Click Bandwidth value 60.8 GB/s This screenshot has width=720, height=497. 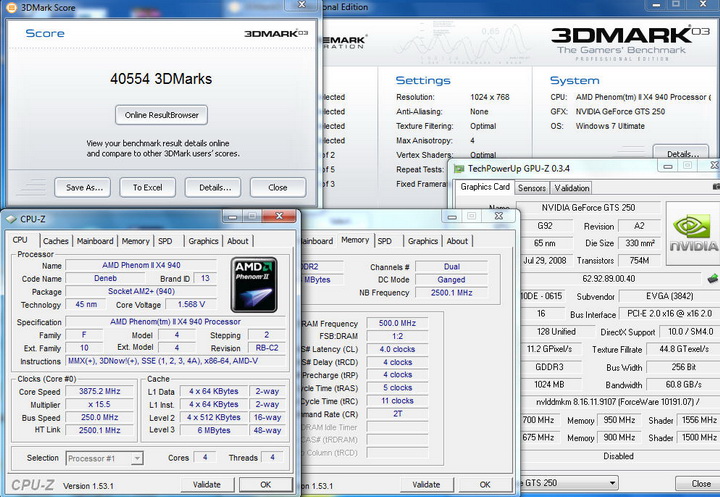[683, 384]
